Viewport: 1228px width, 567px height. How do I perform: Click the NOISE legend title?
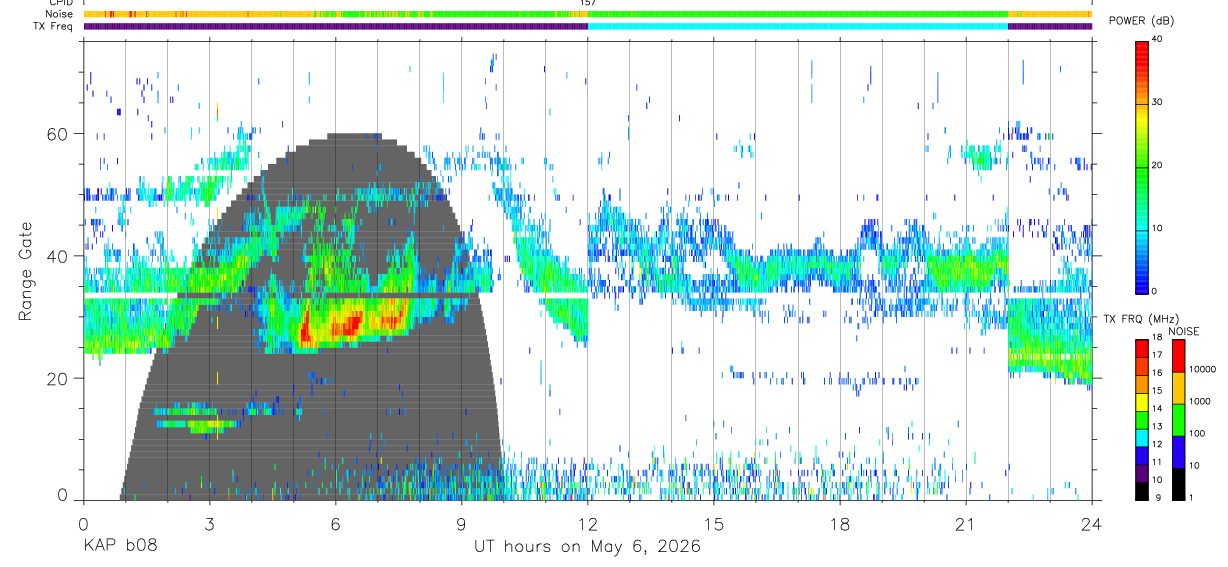tap(1183, 331)
